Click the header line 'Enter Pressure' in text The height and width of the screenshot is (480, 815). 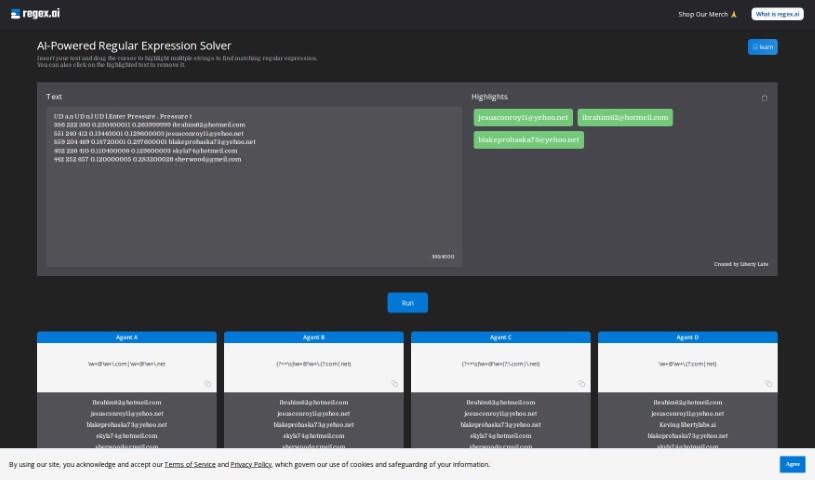tap(134, 116)
